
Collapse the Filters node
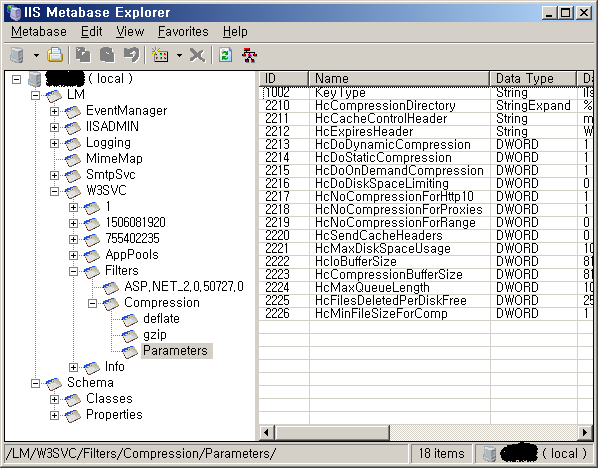coord(74,272)
